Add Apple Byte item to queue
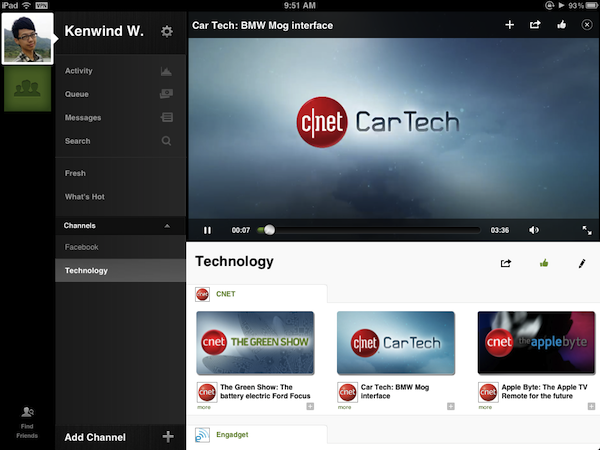 (591, 406)
